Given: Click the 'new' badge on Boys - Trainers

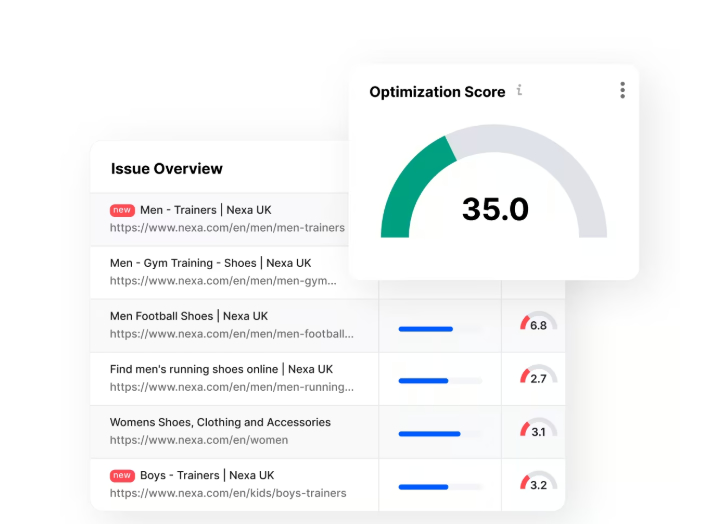Looking at the screenshot, I should tap(122, 475).
